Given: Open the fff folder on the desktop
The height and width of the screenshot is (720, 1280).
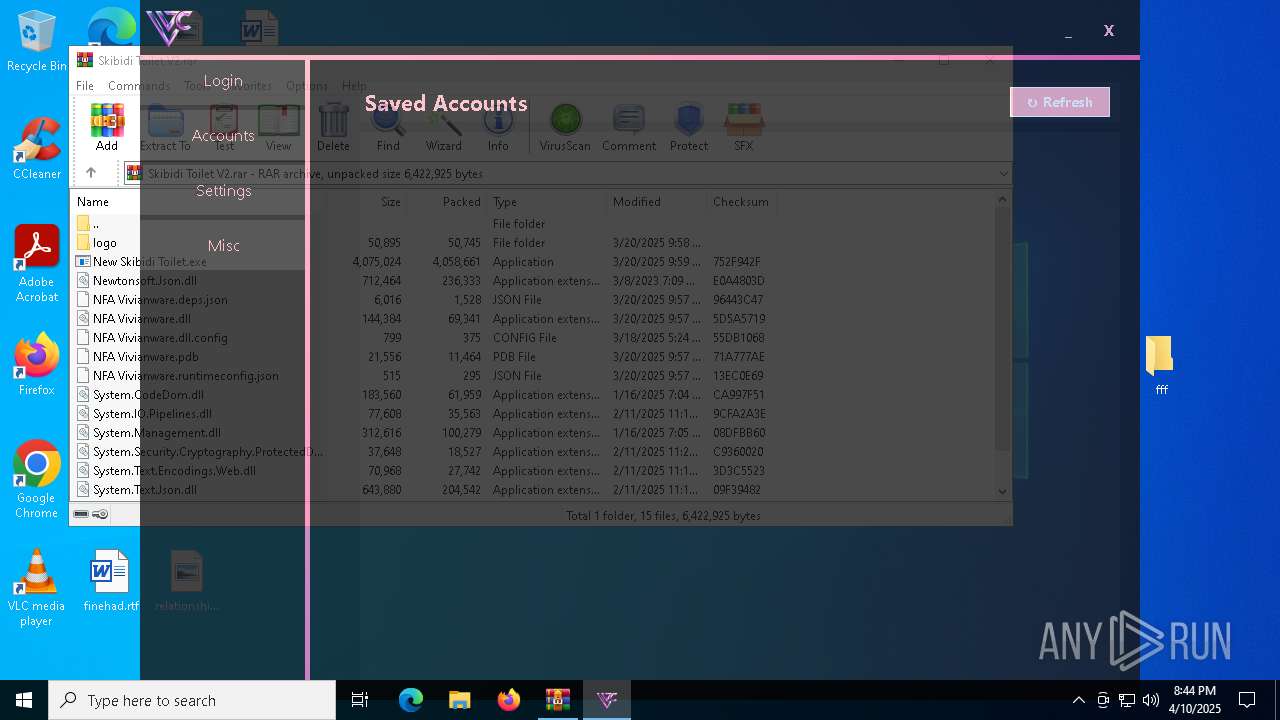Looking at the screenshot, I should 1160,366.
